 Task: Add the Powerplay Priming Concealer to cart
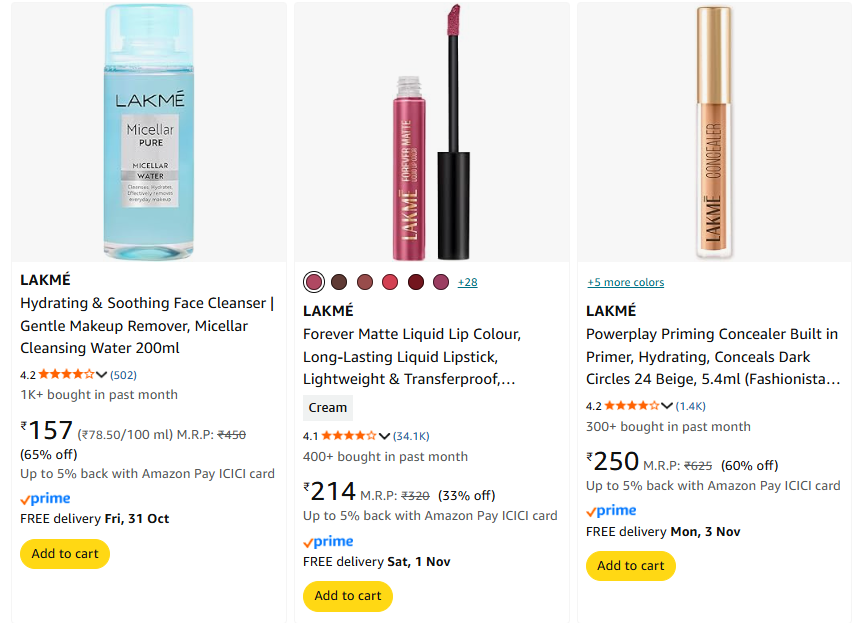[x=631, y=566]
